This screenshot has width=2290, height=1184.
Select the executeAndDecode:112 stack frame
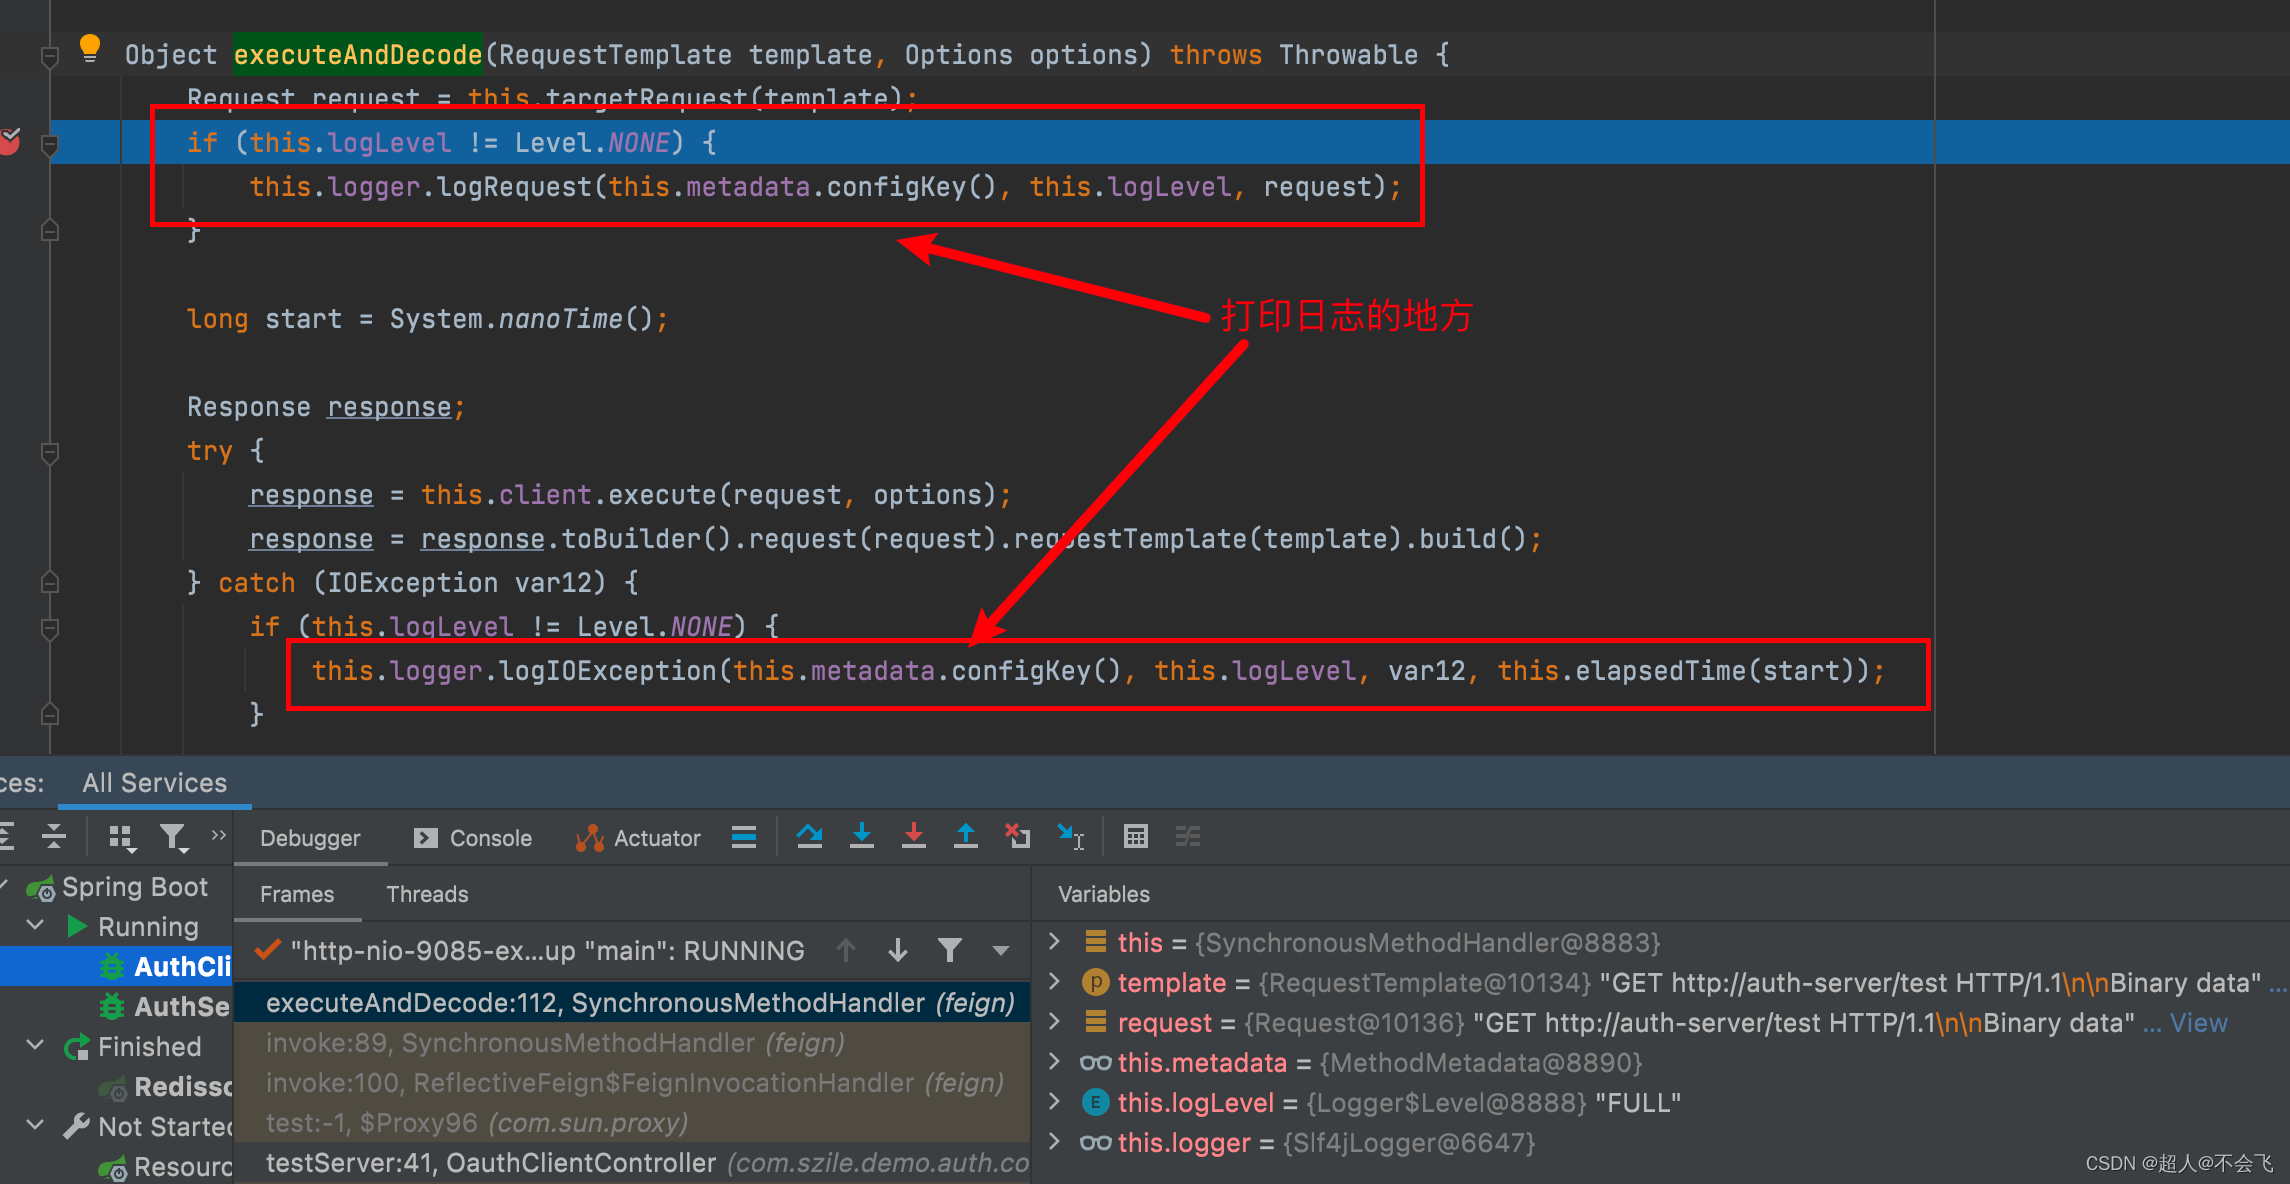click(632, 1003)
